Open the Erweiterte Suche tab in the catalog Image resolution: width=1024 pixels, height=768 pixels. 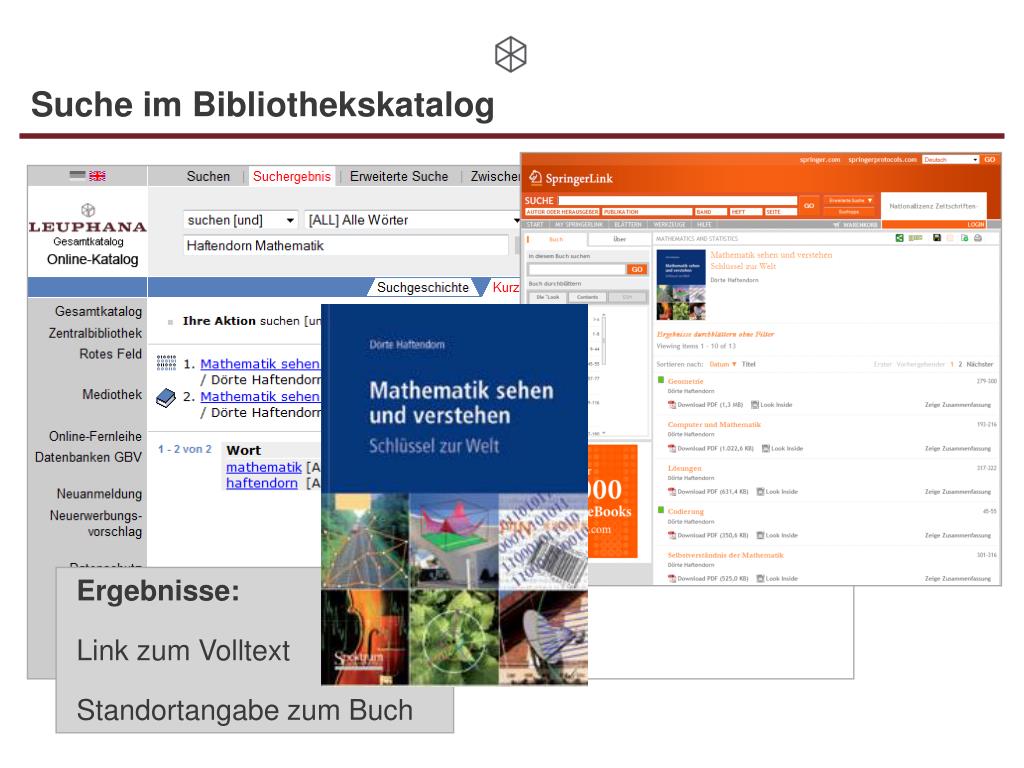click(399, 176)
